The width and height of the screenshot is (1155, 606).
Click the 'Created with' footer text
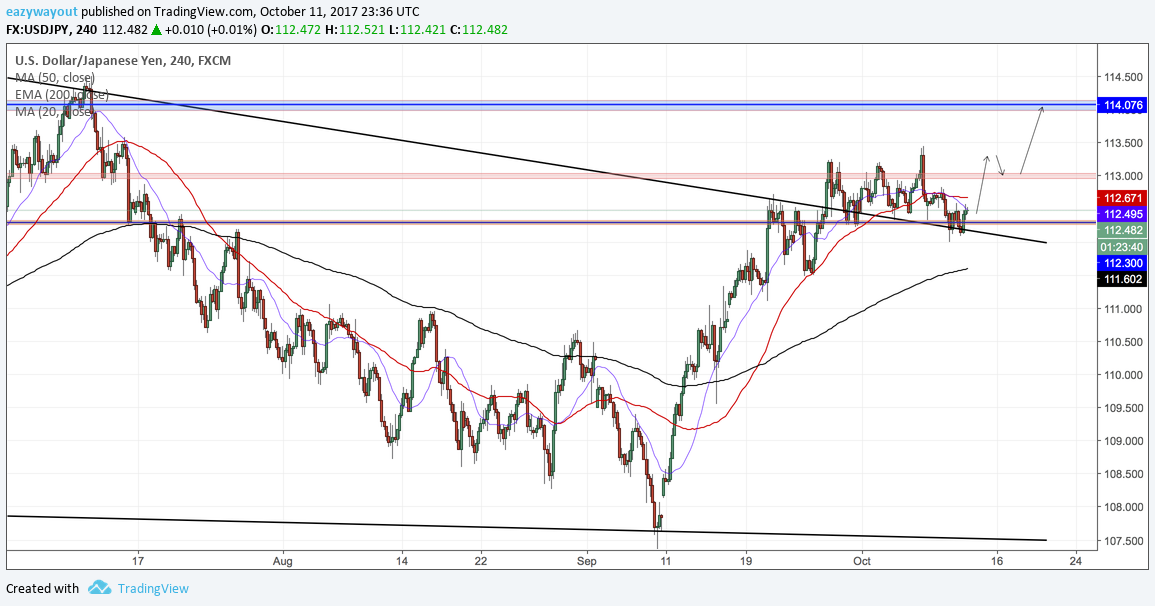click(42, 588)
